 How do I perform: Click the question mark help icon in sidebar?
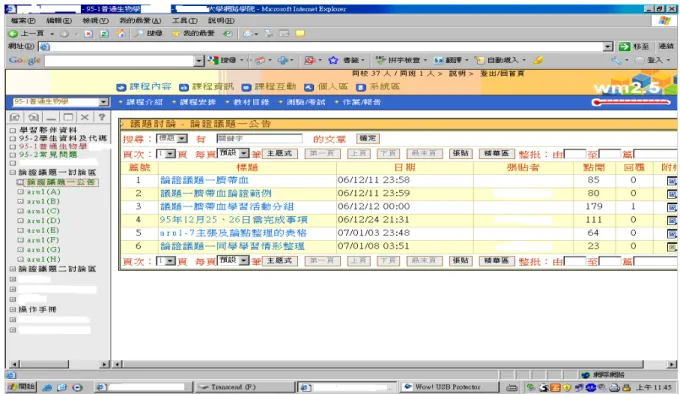[x=101, y=117]
